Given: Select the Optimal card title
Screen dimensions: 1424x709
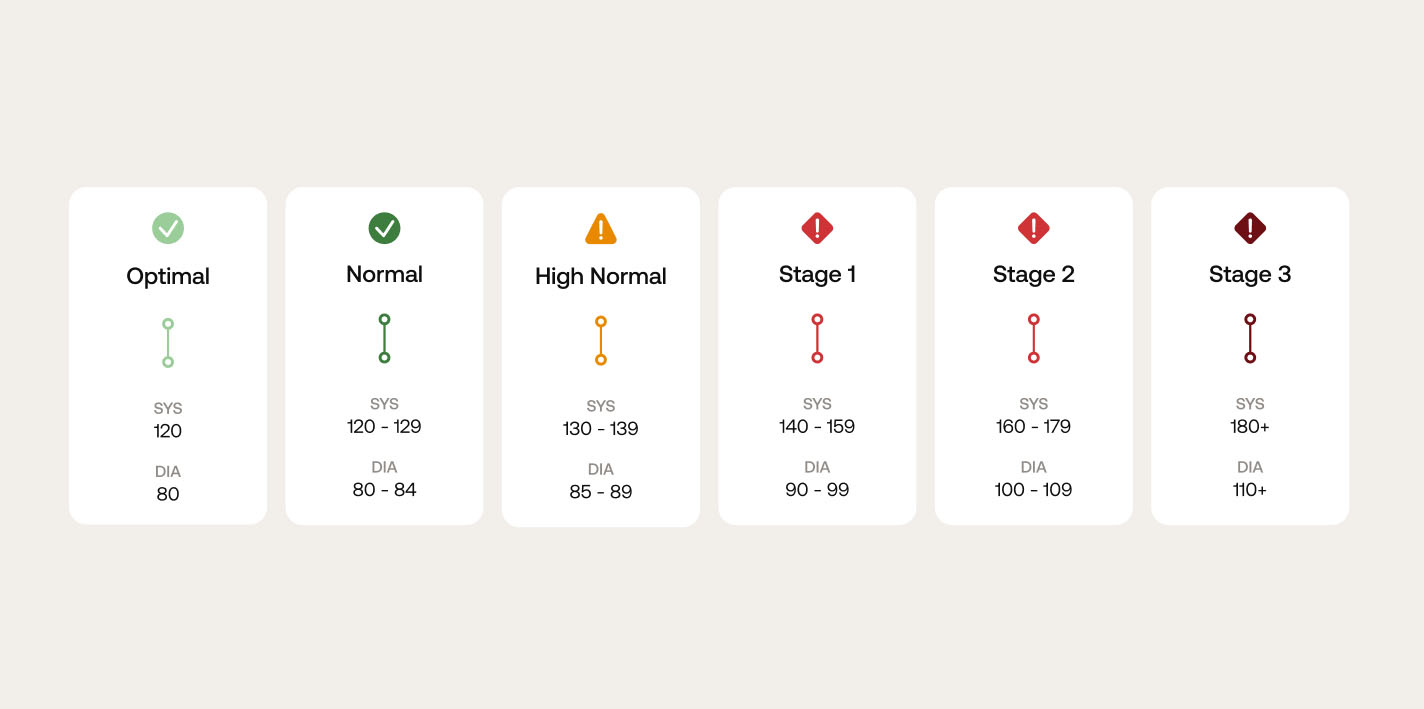Looking at the screenshot, I should (168, 277).
